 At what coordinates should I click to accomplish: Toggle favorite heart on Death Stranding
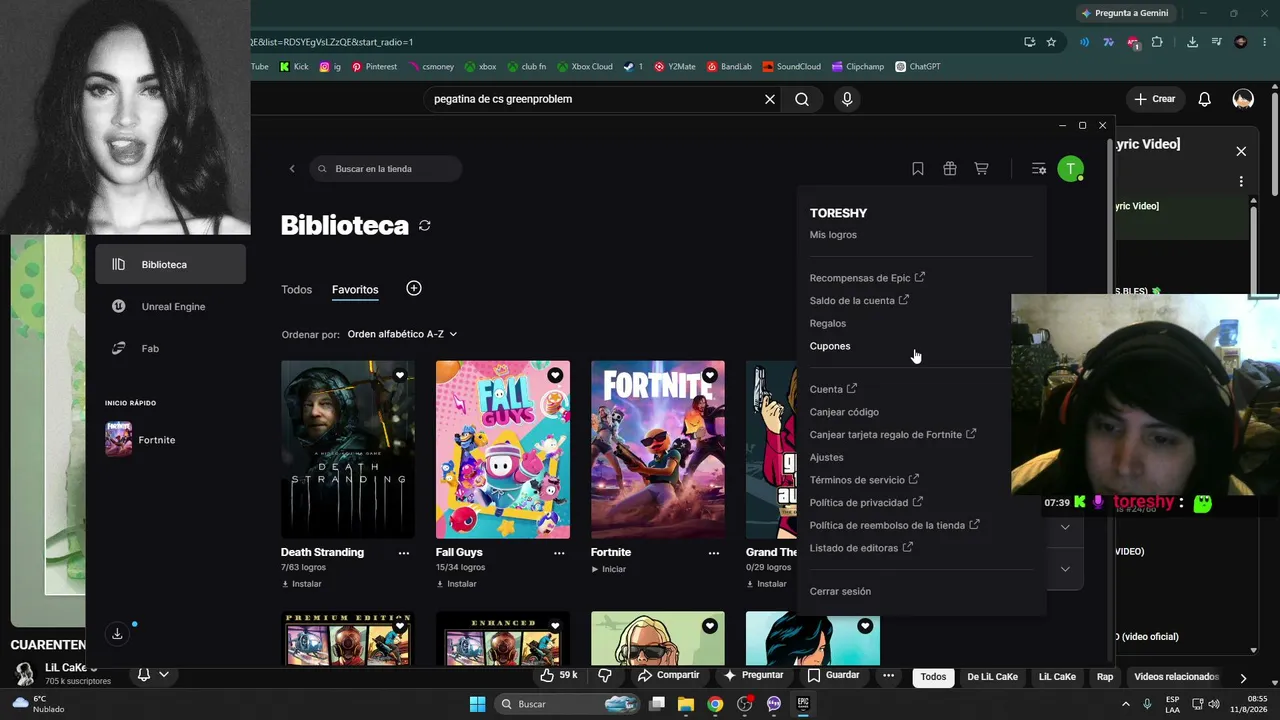pos(400,376)
